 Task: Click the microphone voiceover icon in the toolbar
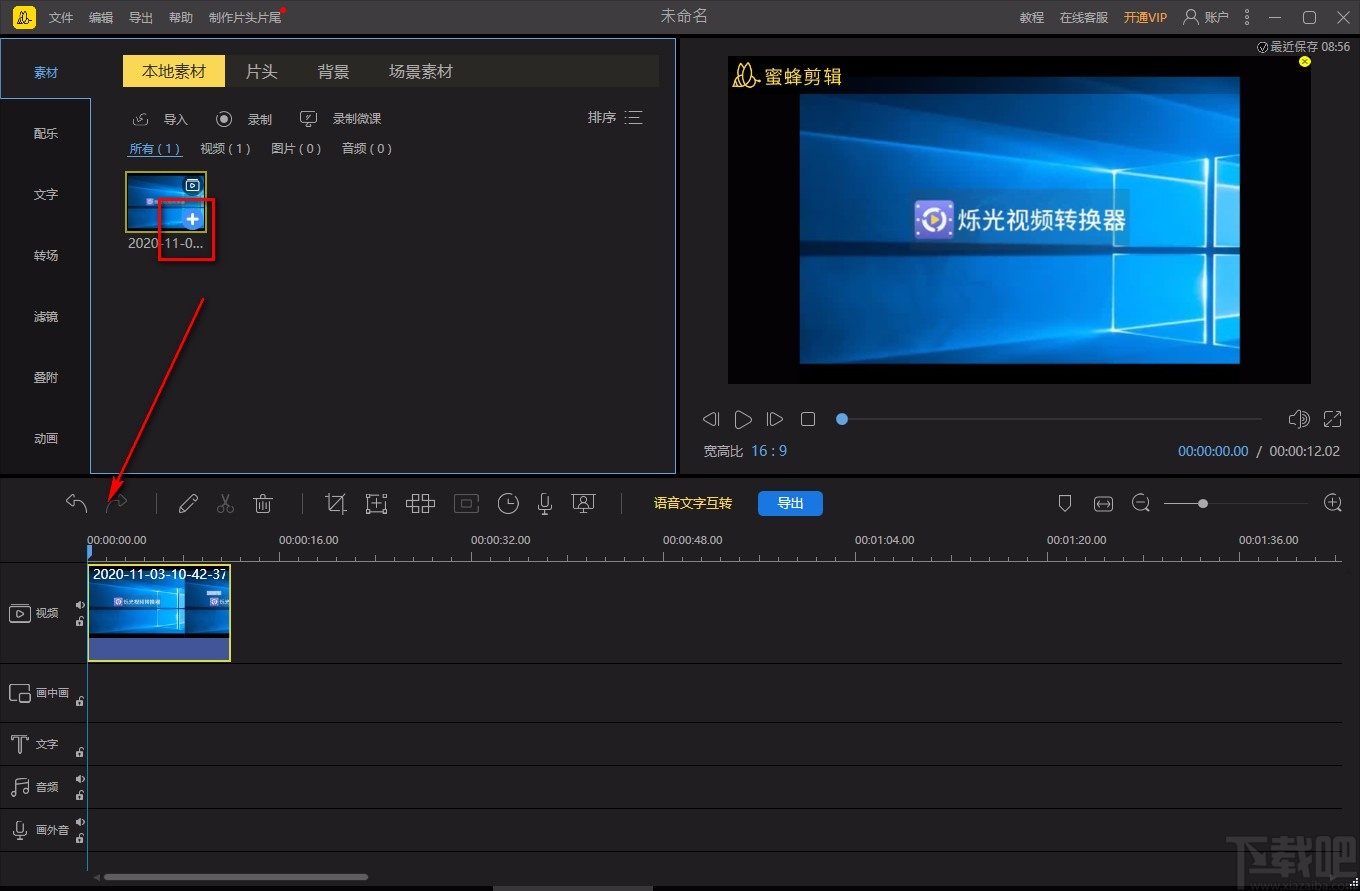tap(545, 503)
